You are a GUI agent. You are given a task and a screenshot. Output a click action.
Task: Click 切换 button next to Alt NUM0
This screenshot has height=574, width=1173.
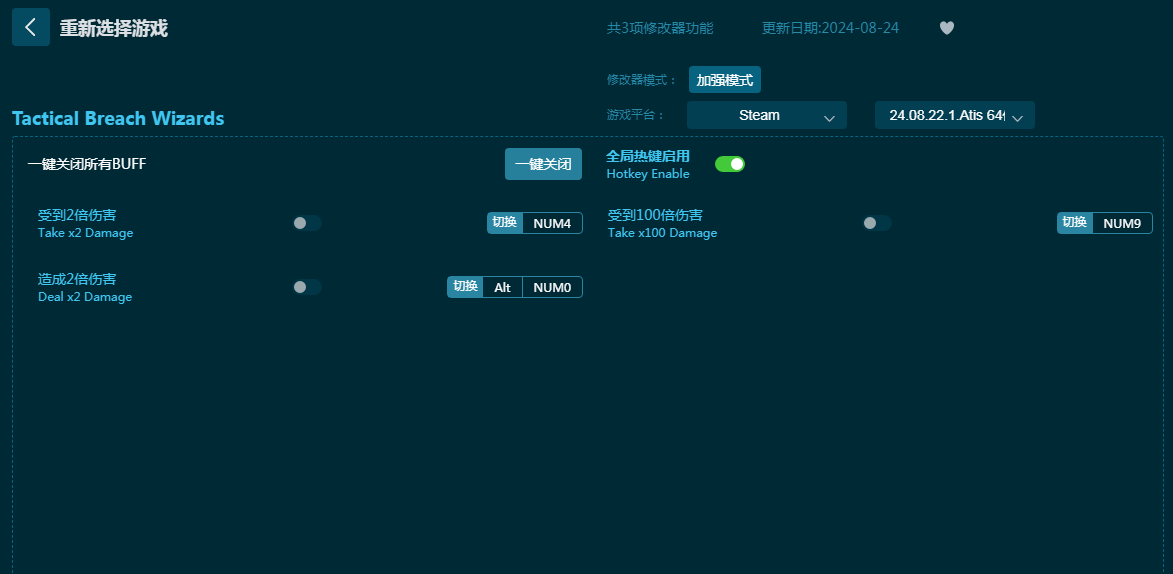pyautogui.click(x=465, y=287)
